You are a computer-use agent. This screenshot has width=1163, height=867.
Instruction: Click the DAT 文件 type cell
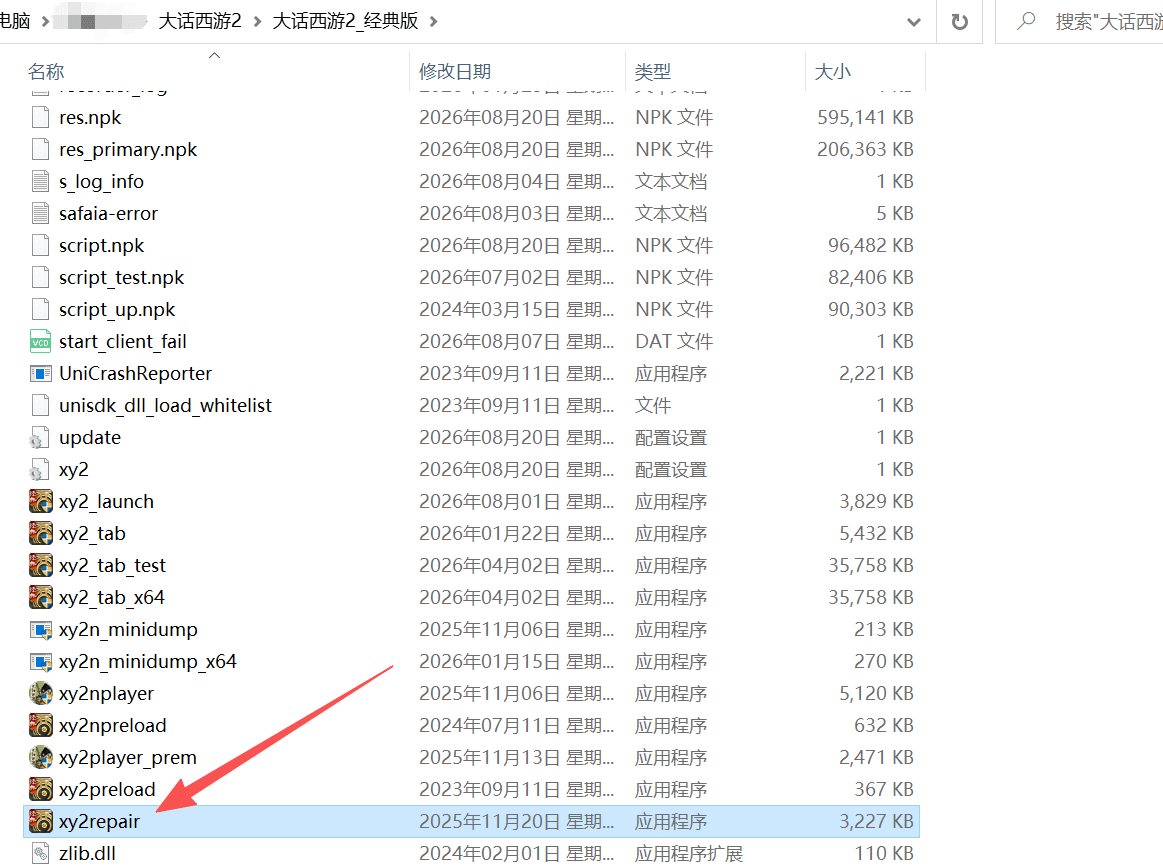coord(673,341)
